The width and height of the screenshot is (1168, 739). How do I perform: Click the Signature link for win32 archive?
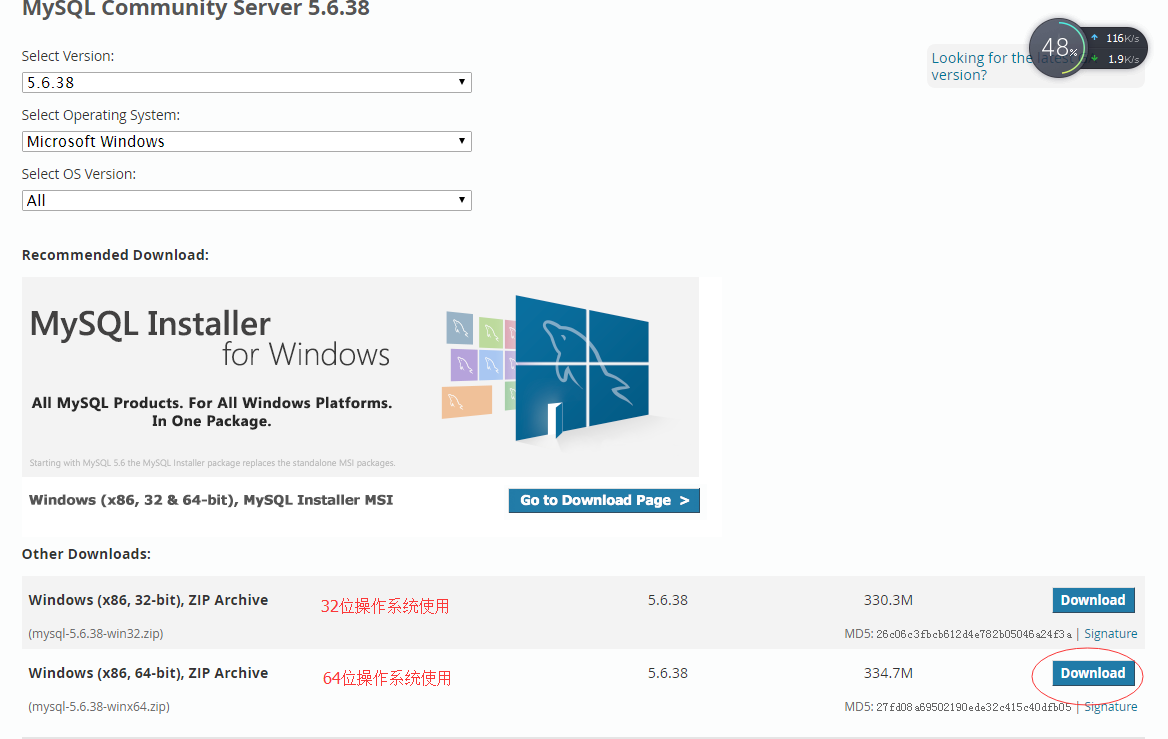[x=1110, y=633]
